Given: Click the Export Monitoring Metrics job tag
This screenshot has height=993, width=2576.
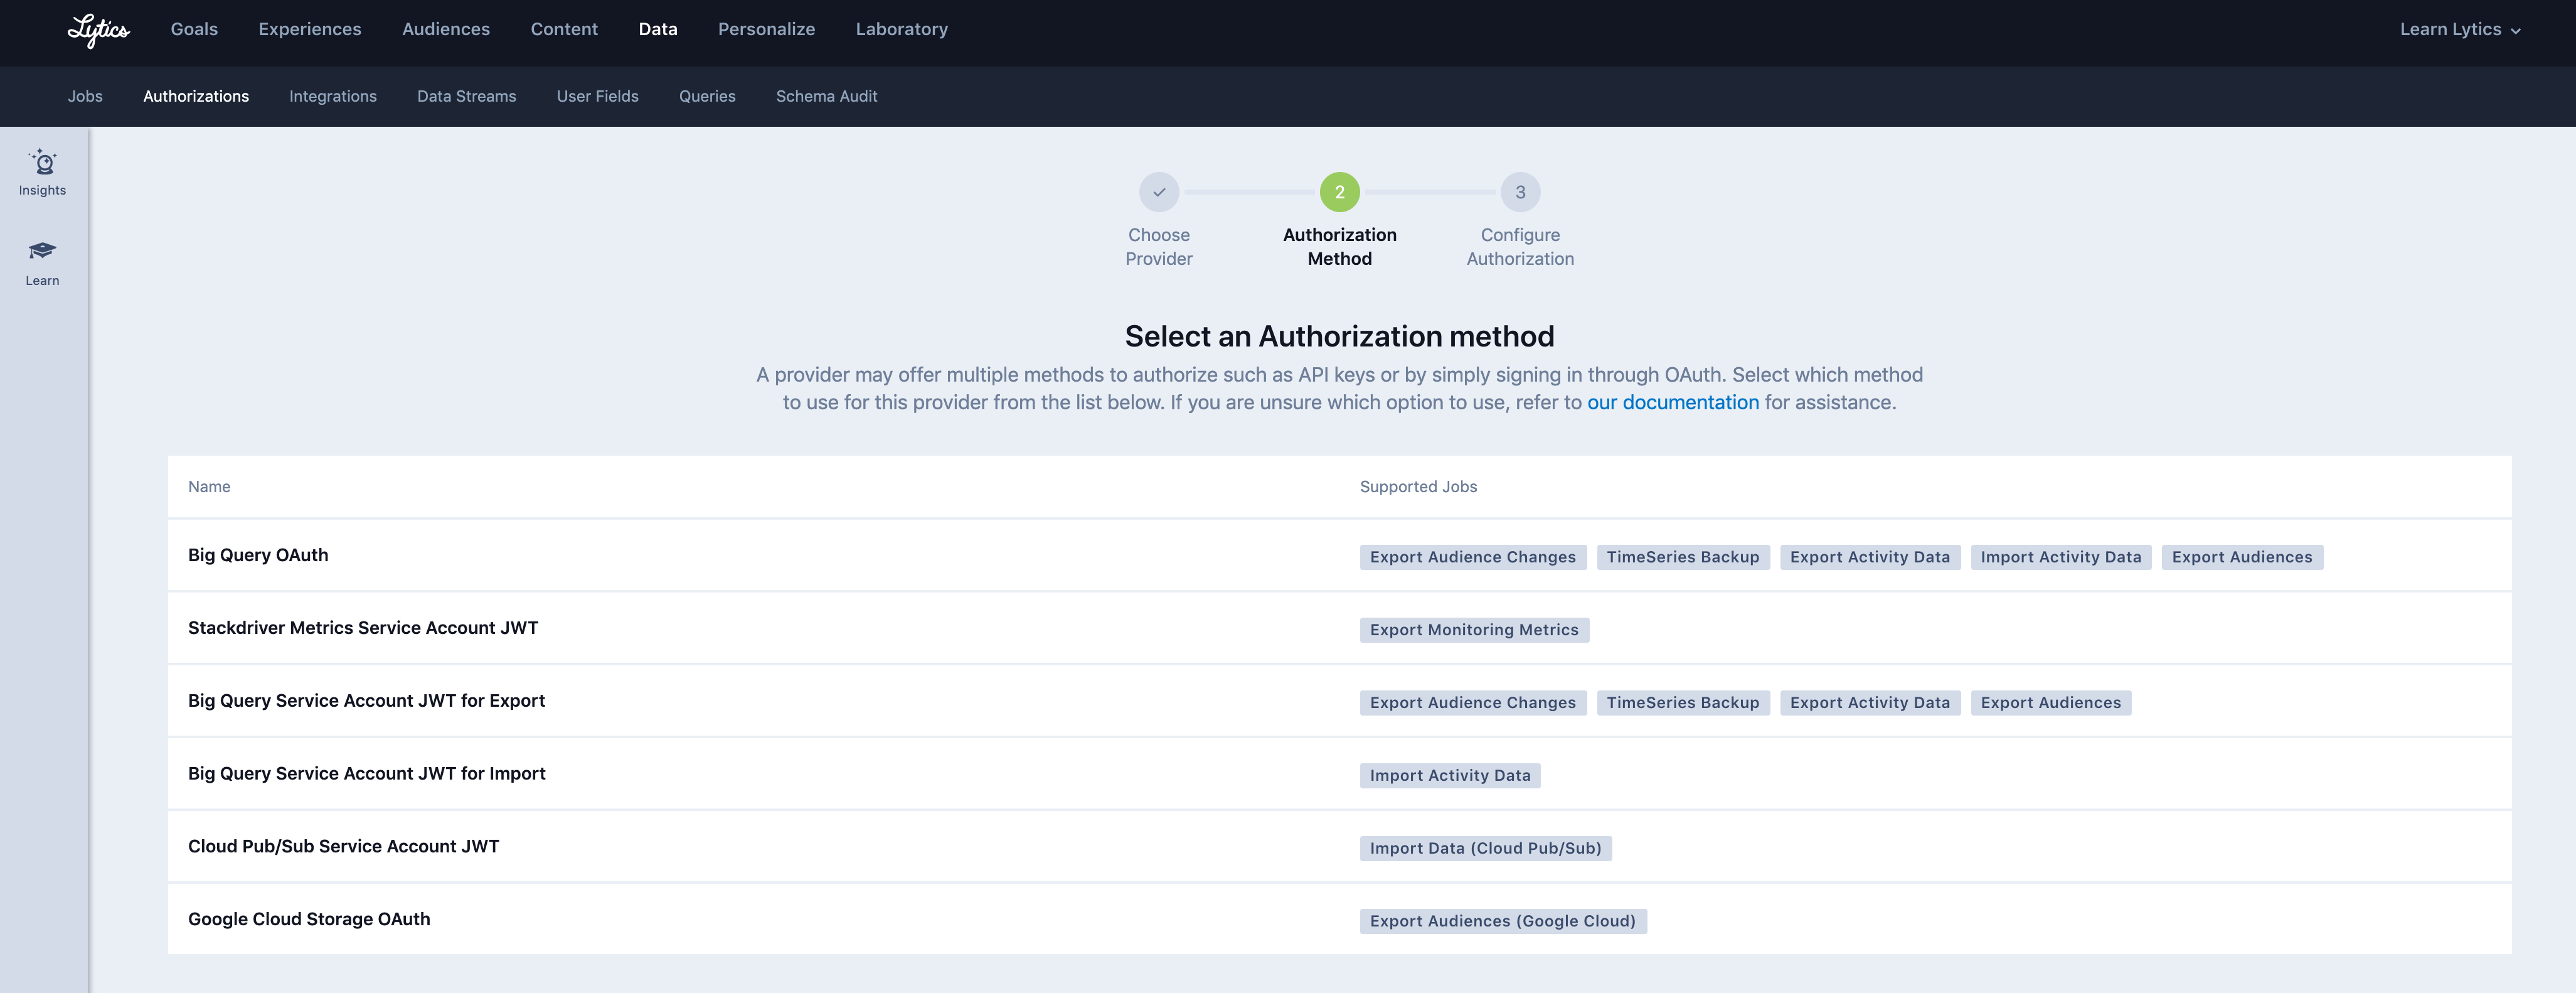Looking at the screenshot, I should tap(1473, 630).
